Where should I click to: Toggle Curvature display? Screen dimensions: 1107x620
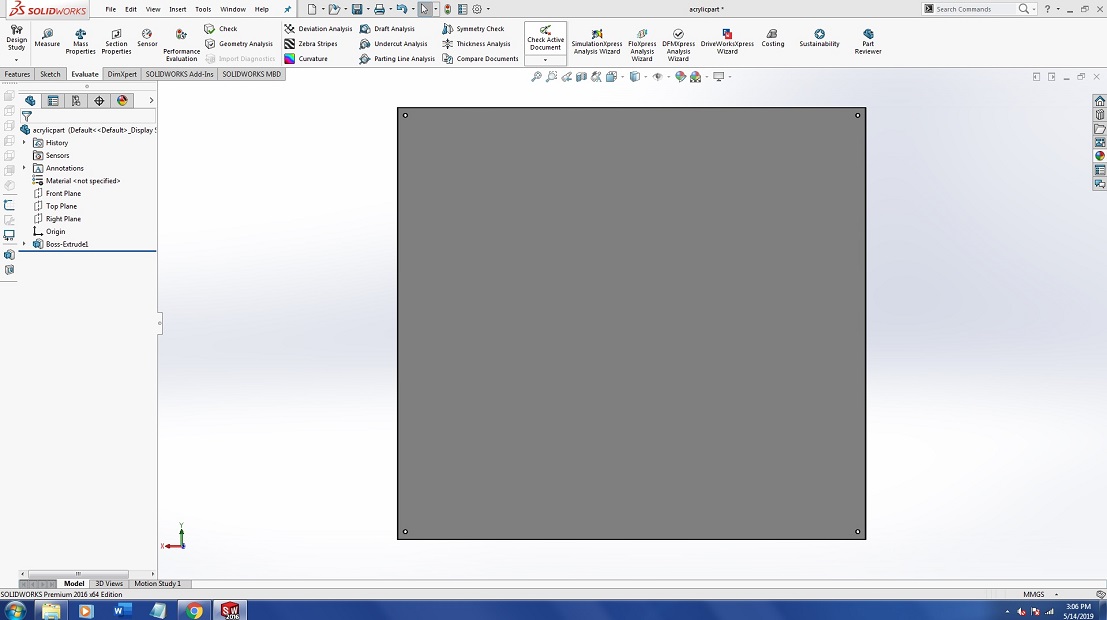306,59
